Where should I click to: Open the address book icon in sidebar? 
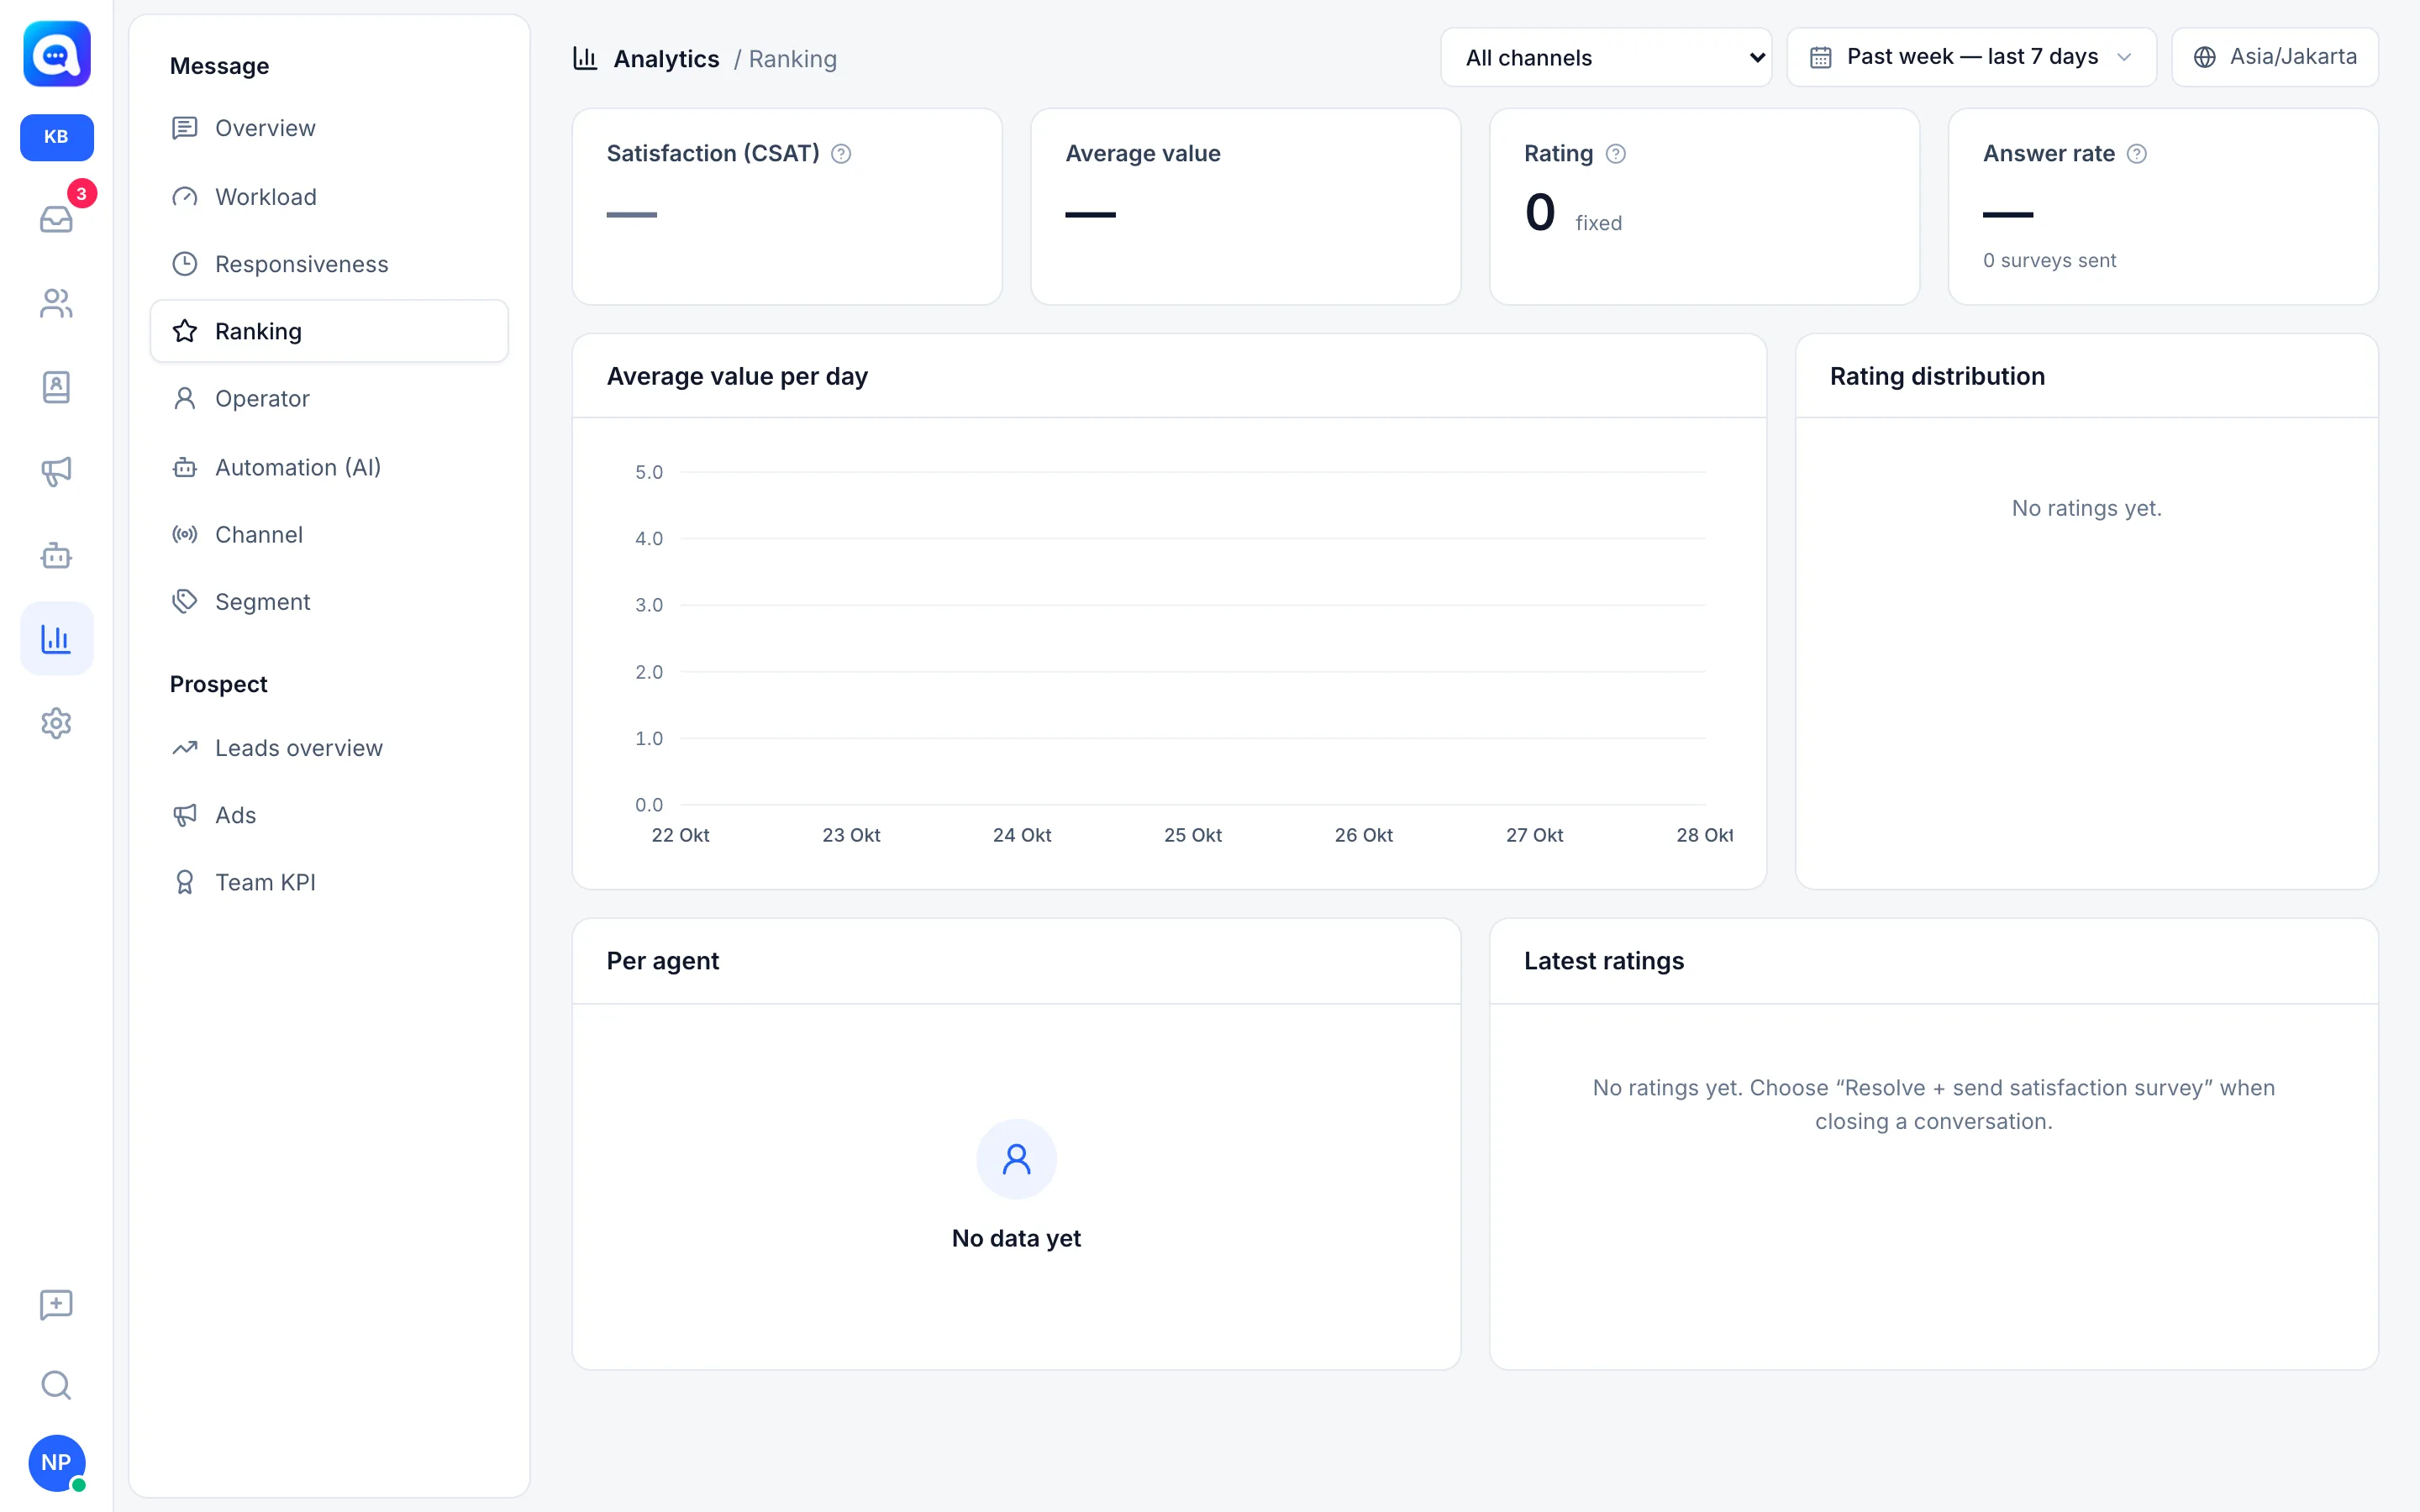[57, 387]
